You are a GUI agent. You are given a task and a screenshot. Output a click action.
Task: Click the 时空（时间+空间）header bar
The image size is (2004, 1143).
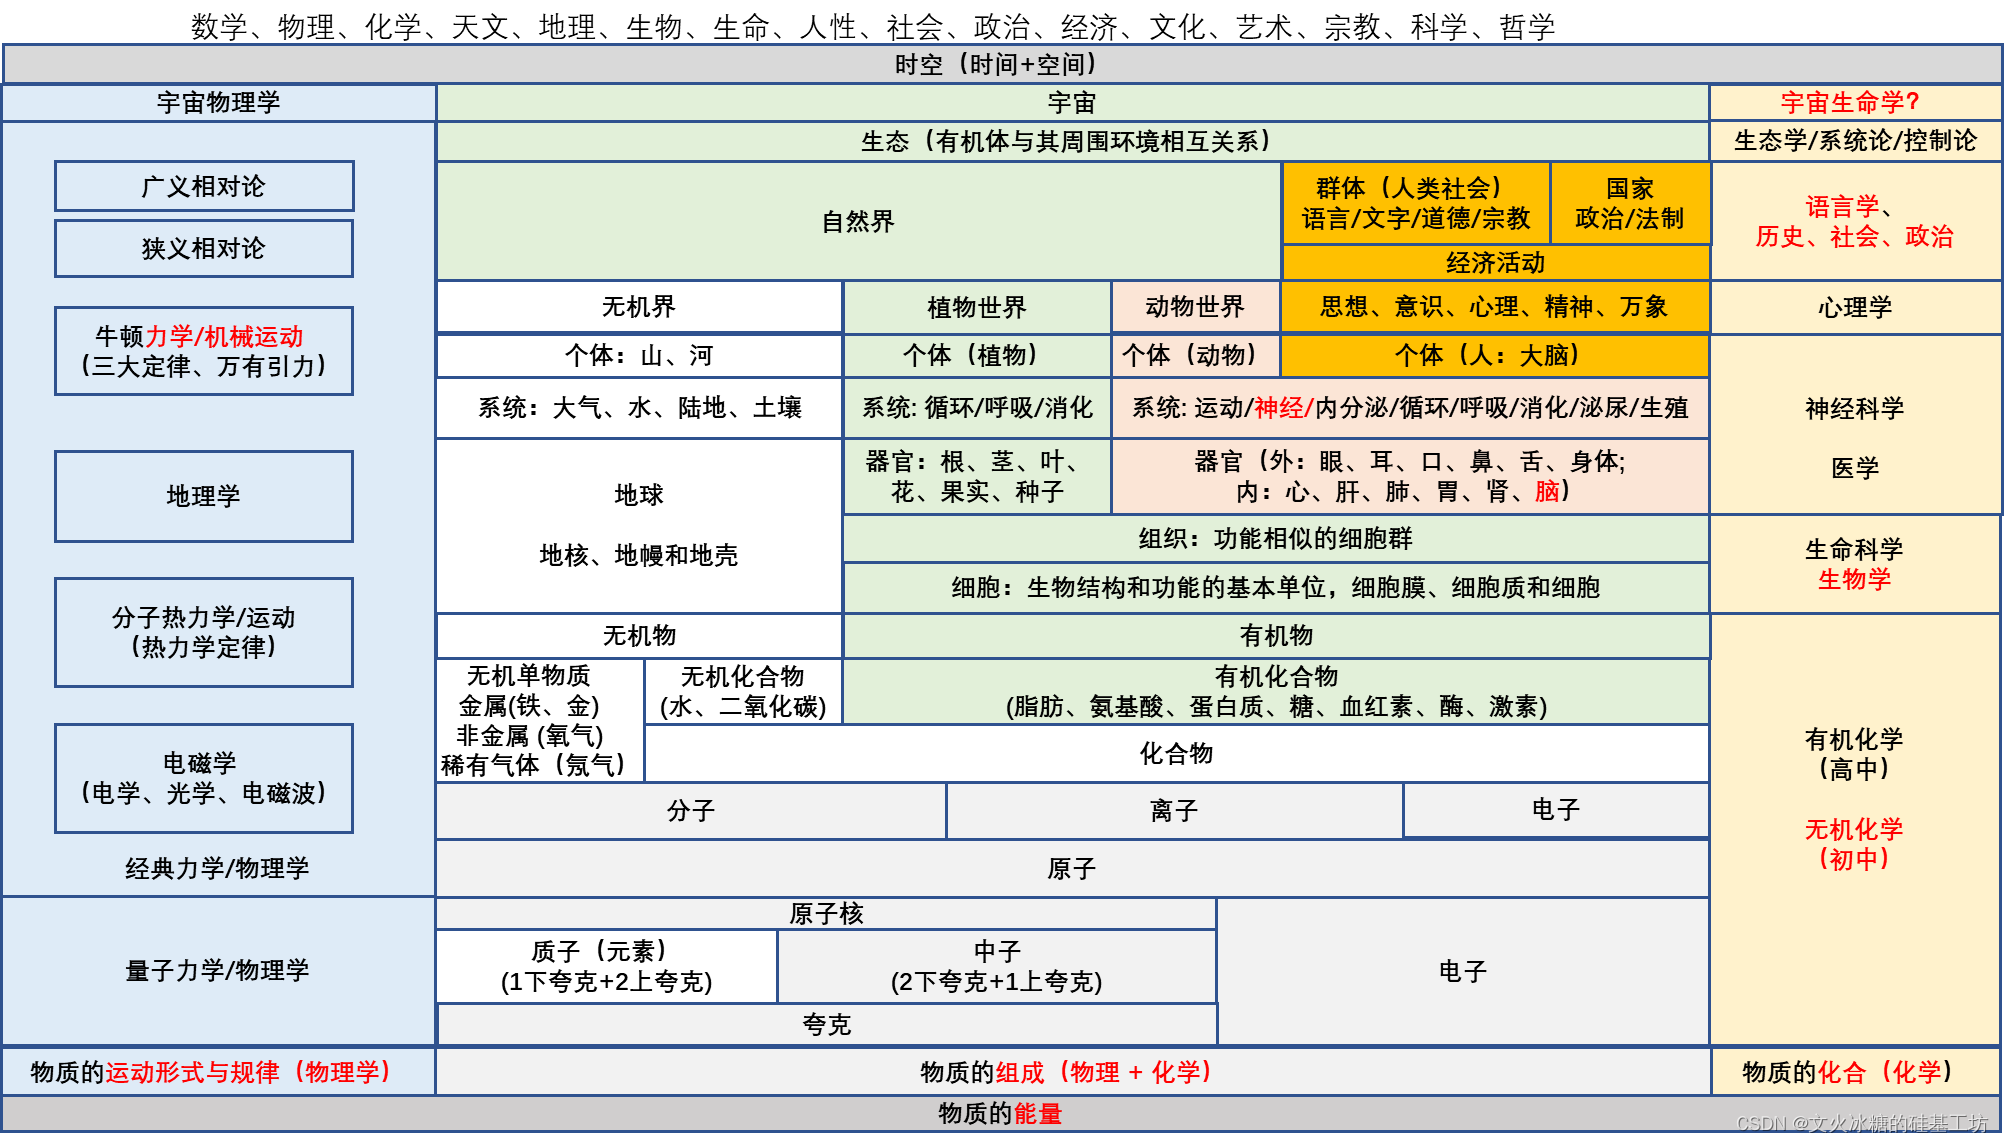(x=1002, y=64)
